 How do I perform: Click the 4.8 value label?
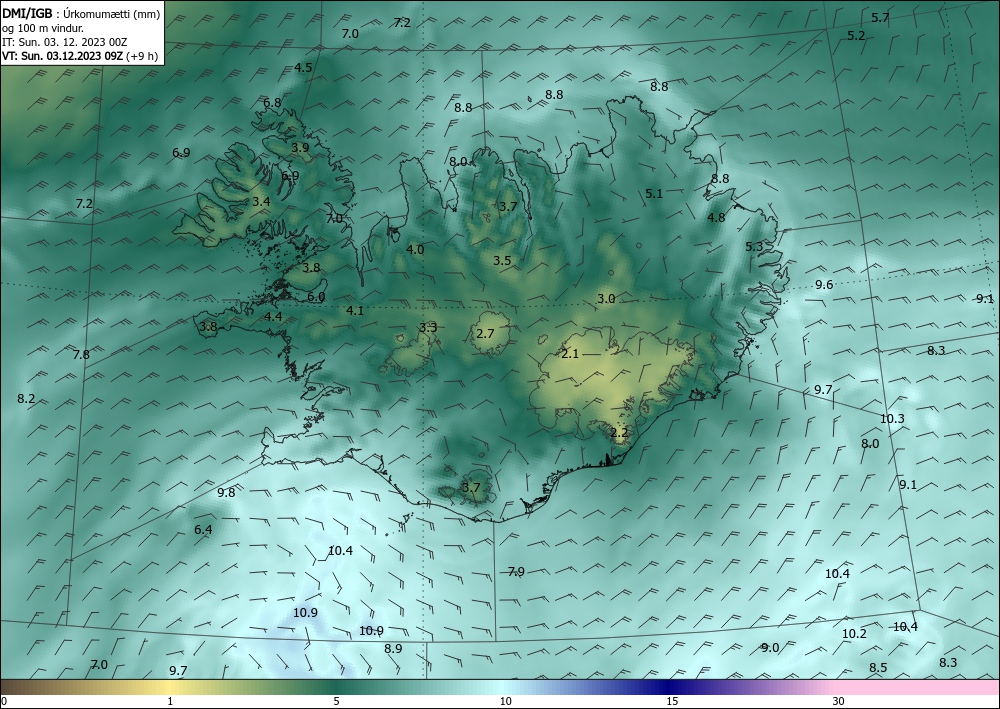717,217
